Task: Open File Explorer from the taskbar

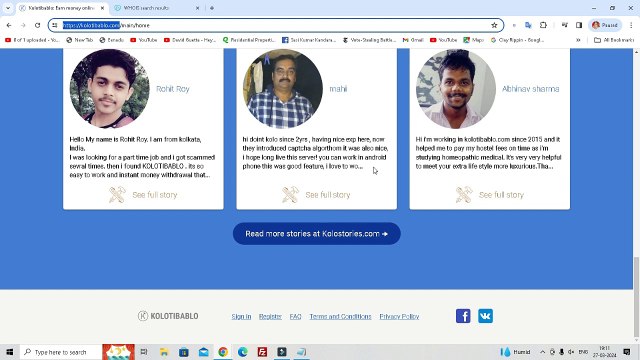Action: 164,352
